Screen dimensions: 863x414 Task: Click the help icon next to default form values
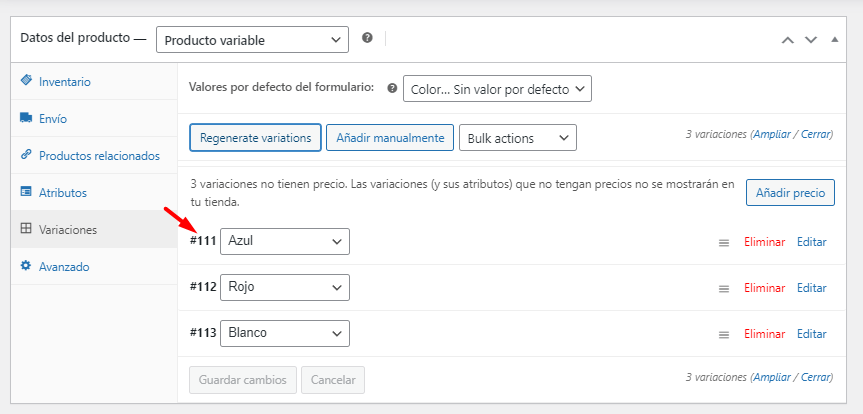392,88
